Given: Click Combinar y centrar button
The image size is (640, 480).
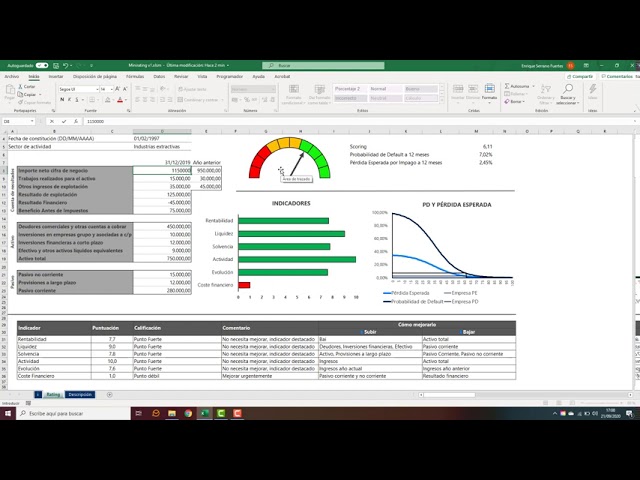Looking at the screenshot, I should [x=198, y=100].
